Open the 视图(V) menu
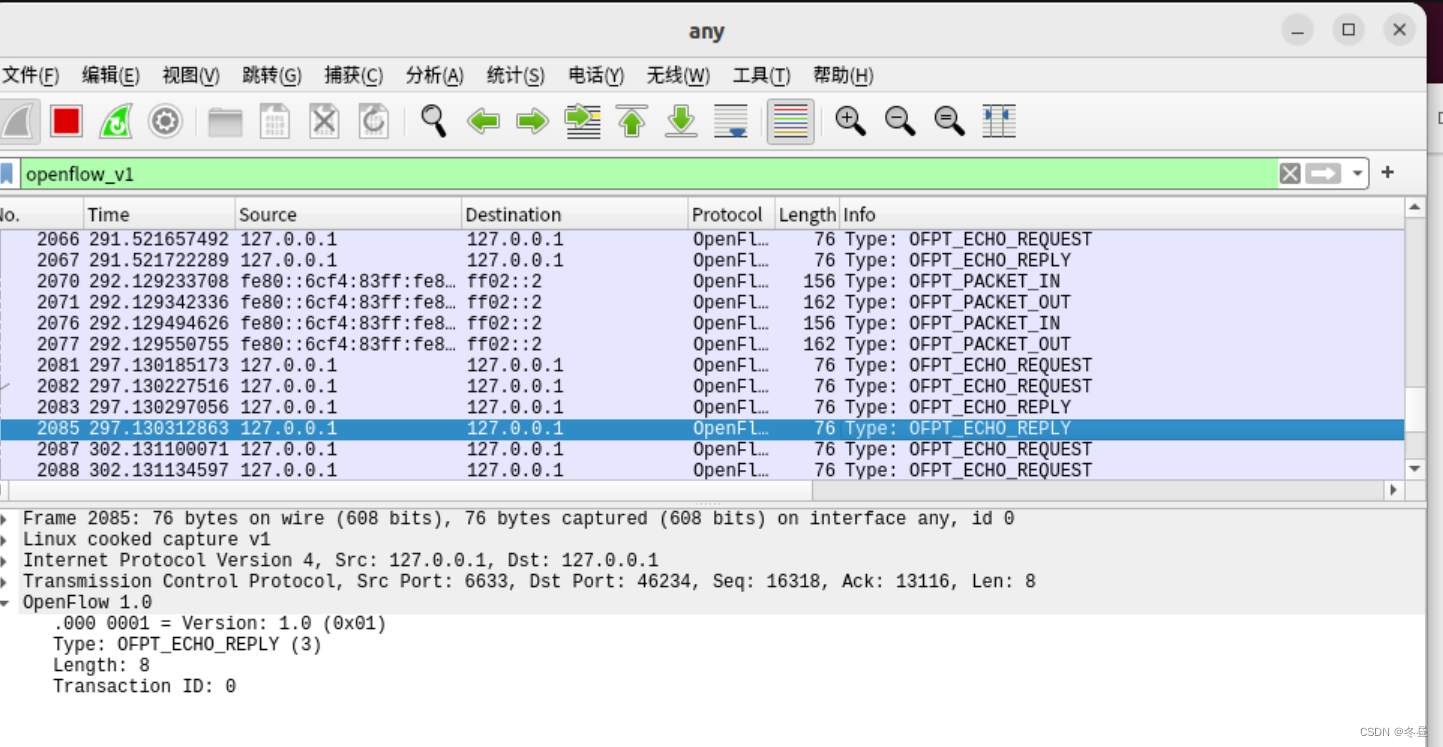Image resolution: width=1443 pixels, height=747 pixels. (191, 76)
